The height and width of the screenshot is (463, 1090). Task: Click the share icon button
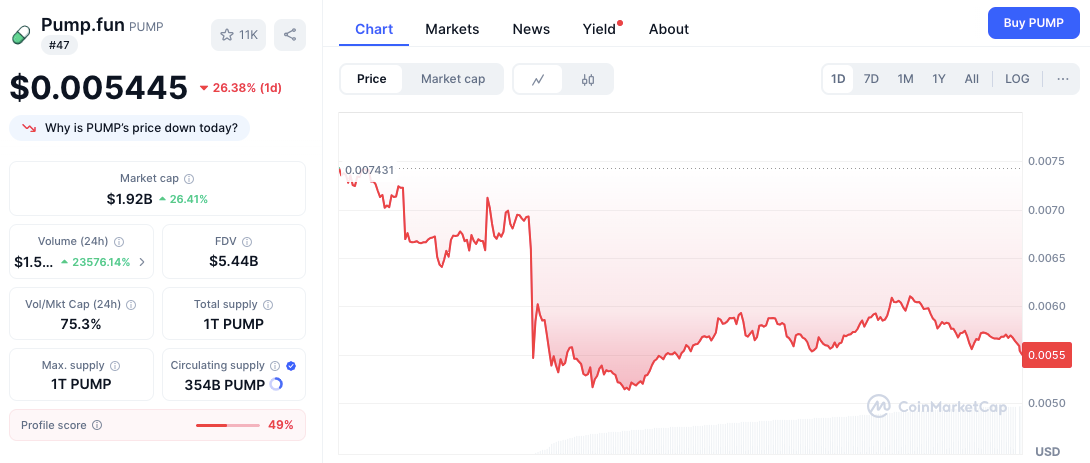coord(290,35)
